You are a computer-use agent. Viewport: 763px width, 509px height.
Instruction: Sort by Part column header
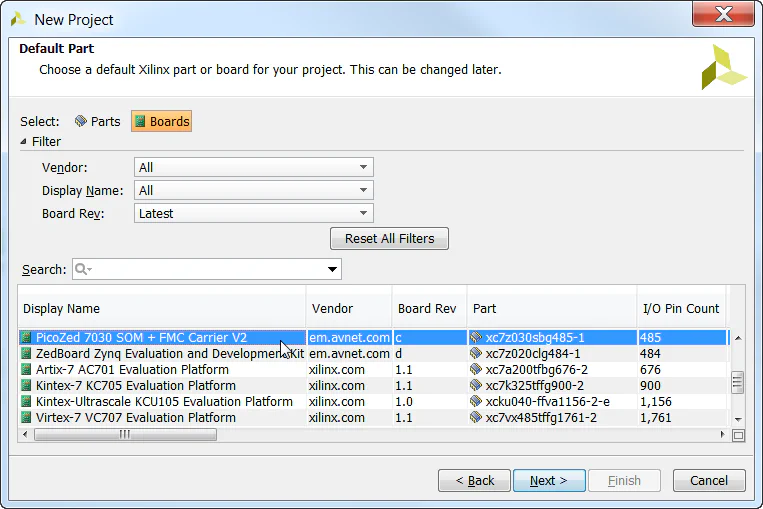pos(552,309)
